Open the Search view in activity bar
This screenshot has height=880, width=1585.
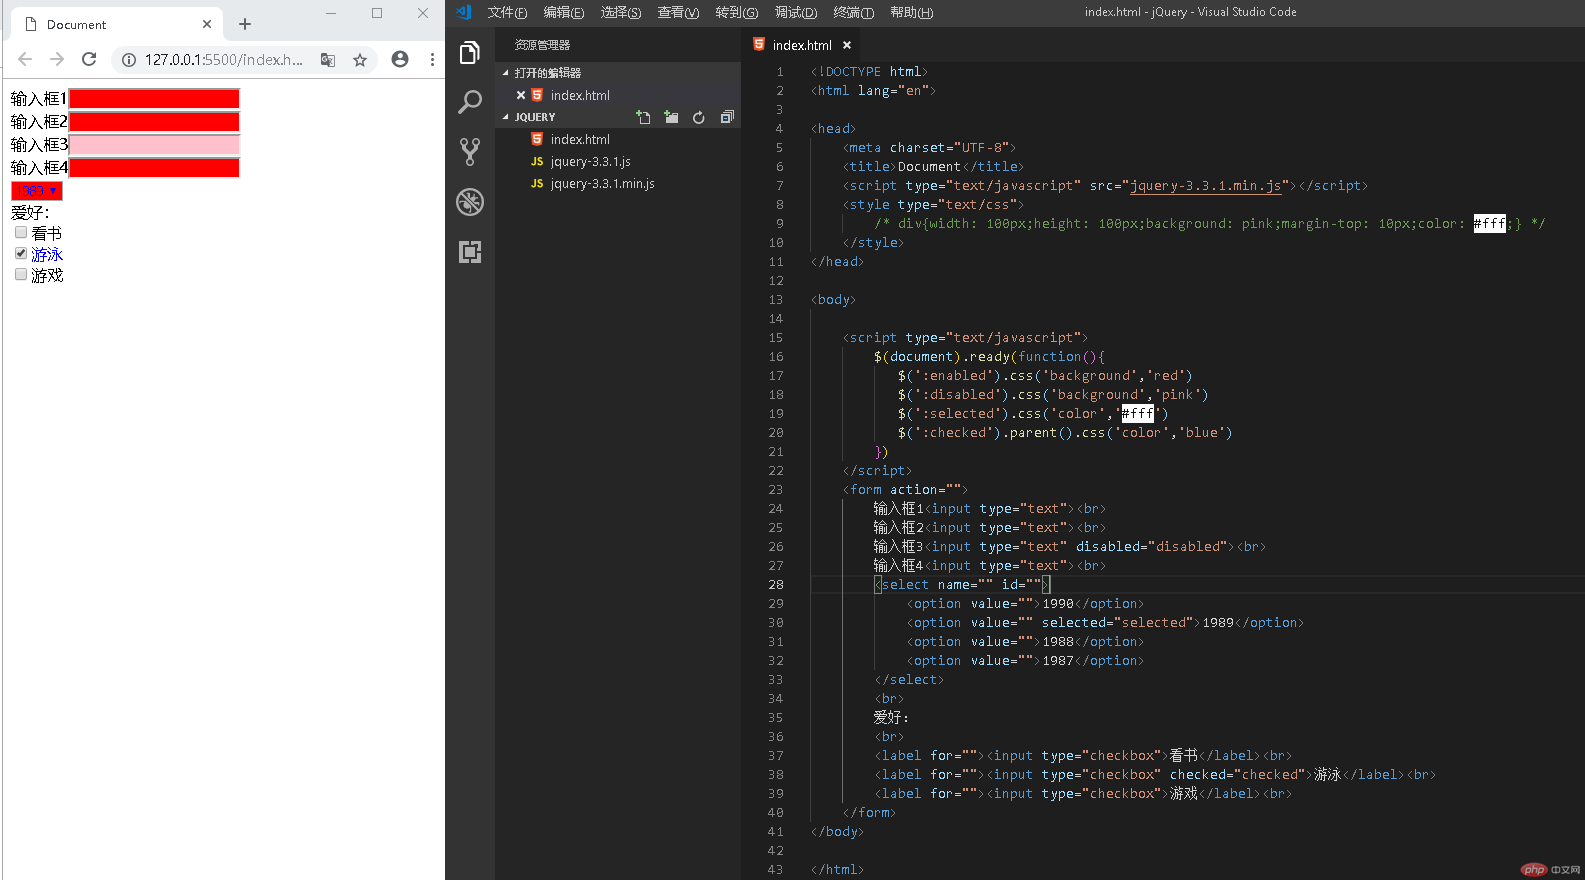pyautogui.click(x=470, y=102)
